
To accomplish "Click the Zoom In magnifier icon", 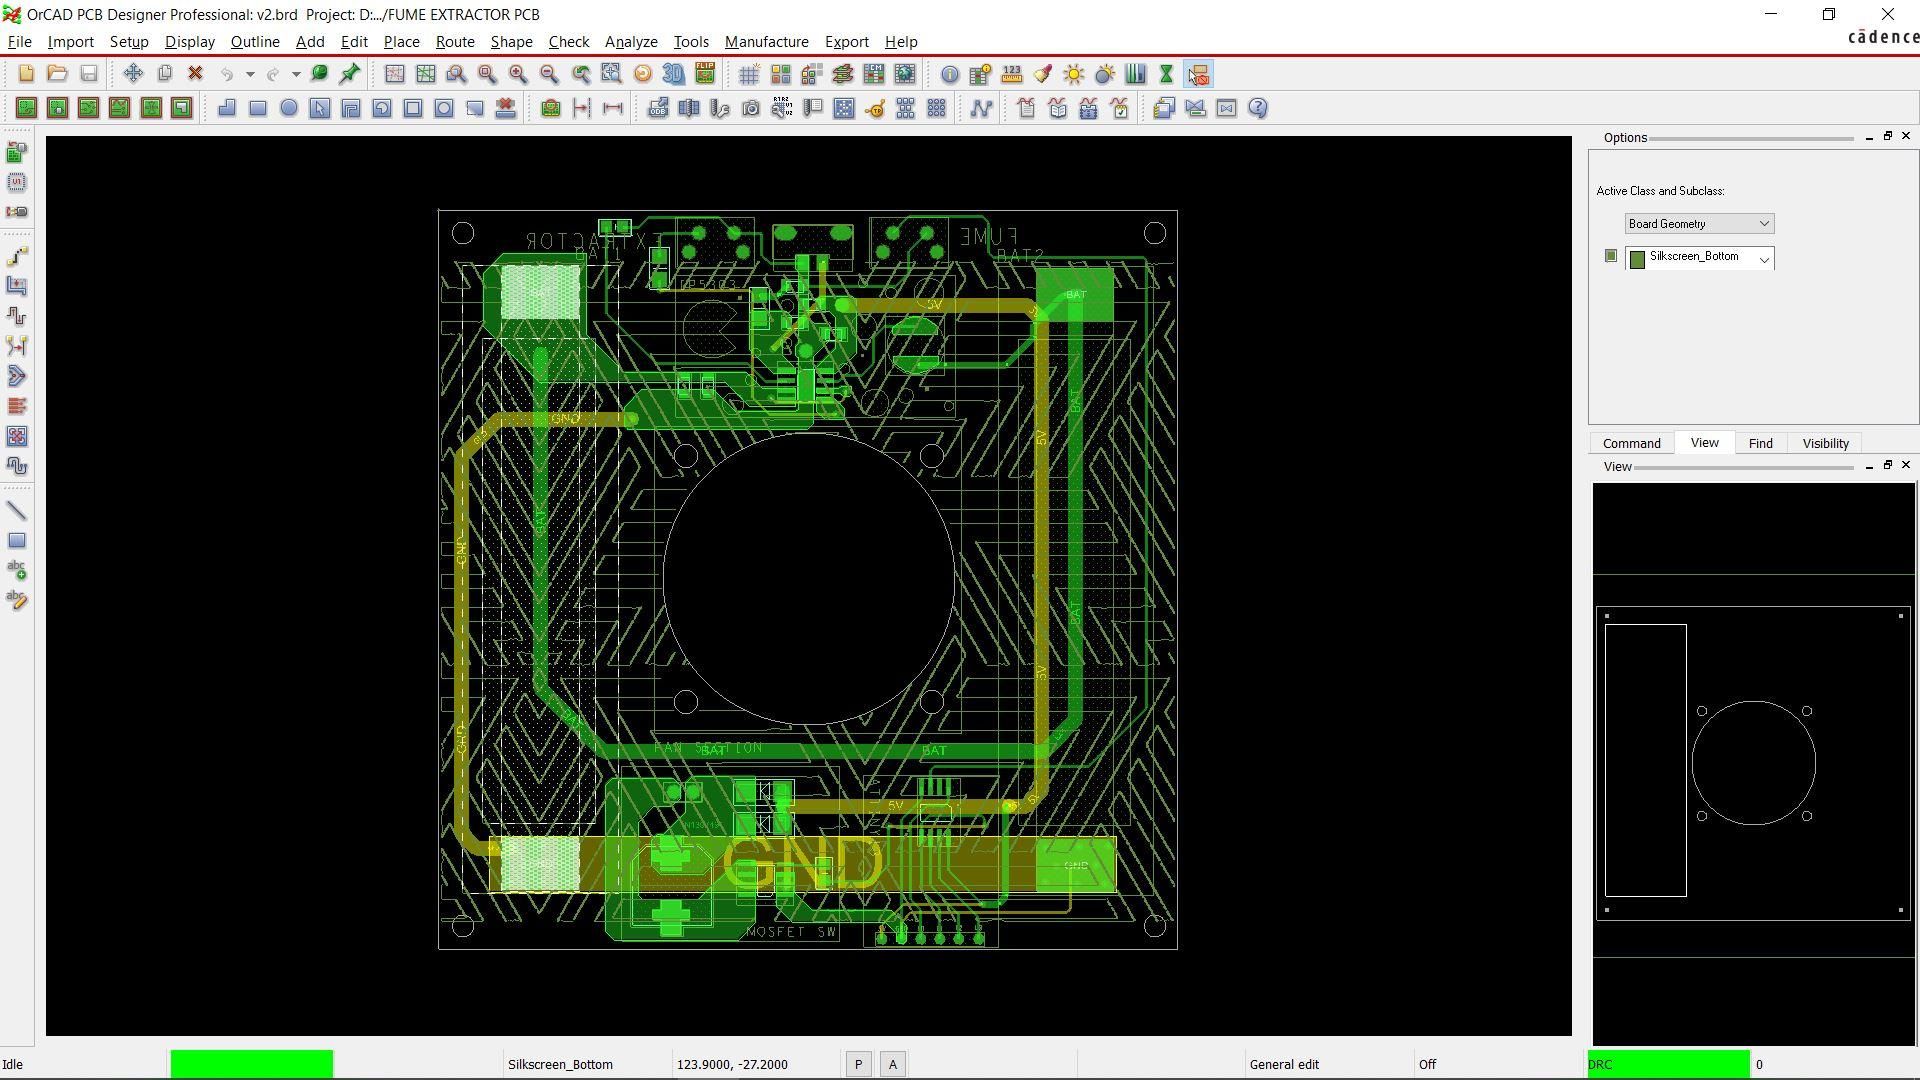I will click(518, 74).
